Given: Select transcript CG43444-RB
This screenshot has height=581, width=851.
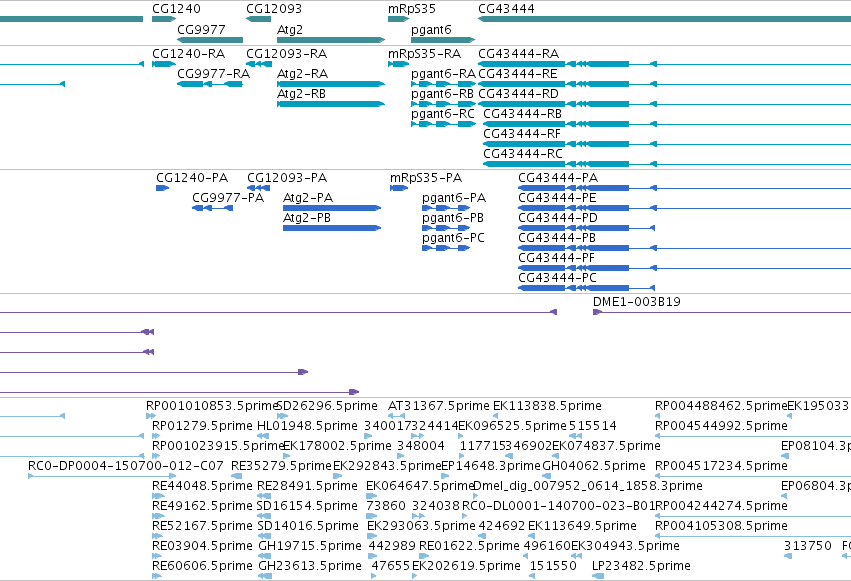Looking at the screenshot, I should coord(523,114).
